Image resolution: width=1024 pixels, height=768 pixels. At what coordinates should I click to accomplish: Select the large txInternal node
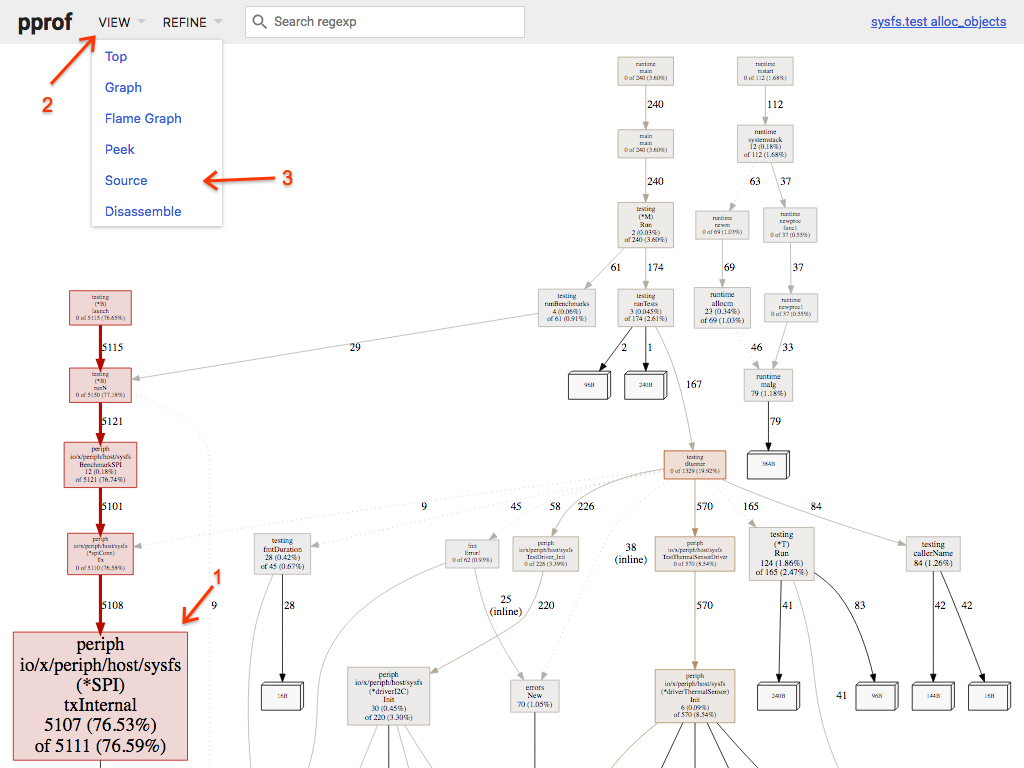coord(100,694)
